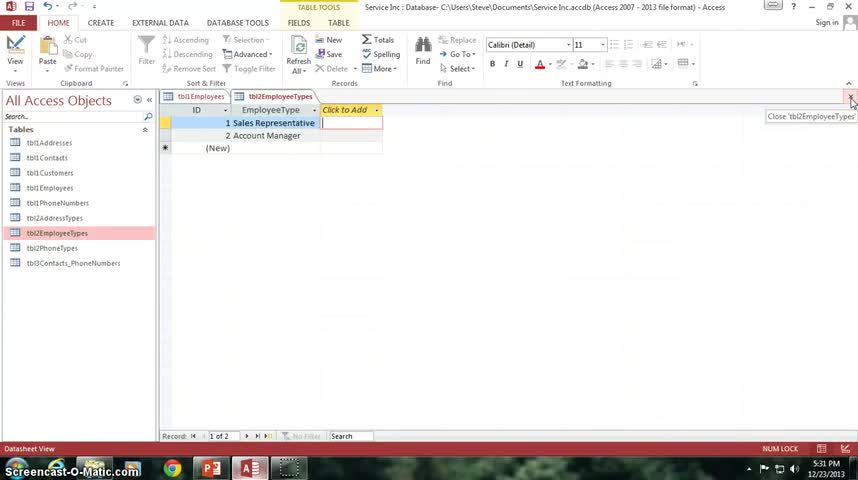The image size is (858, 480).
Task: Toggle Italic formatting
Action: (506, 64)
